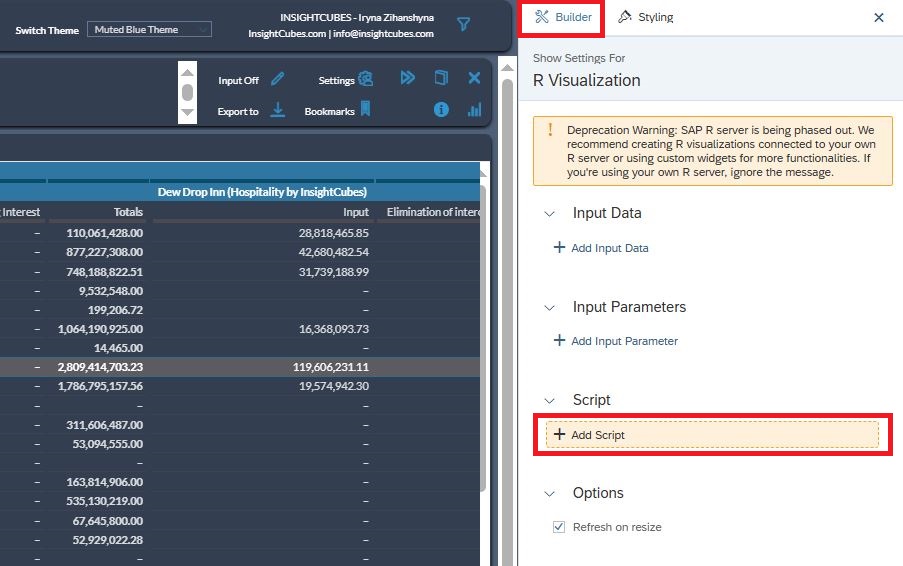Image resolution: width=903 pixels, height=566 pixels.
Task: Click the bar chart icon
Action: click(x=474, y=110)
